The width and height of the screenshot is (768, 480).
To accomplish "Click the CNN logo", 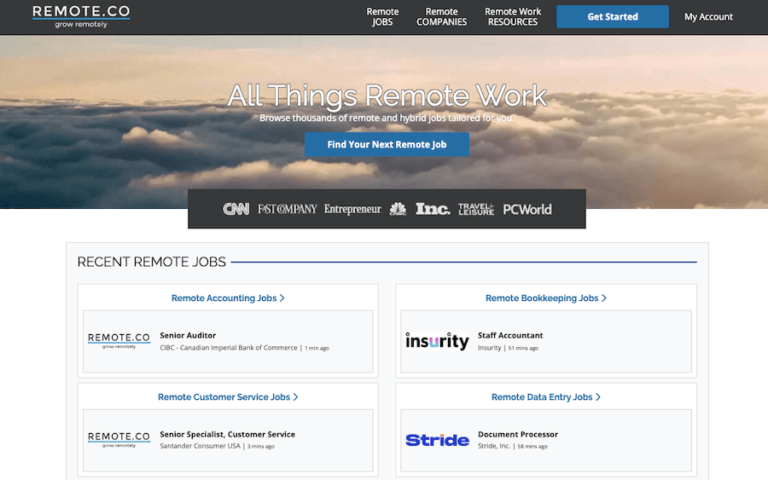I will click(x=236, y=209).
